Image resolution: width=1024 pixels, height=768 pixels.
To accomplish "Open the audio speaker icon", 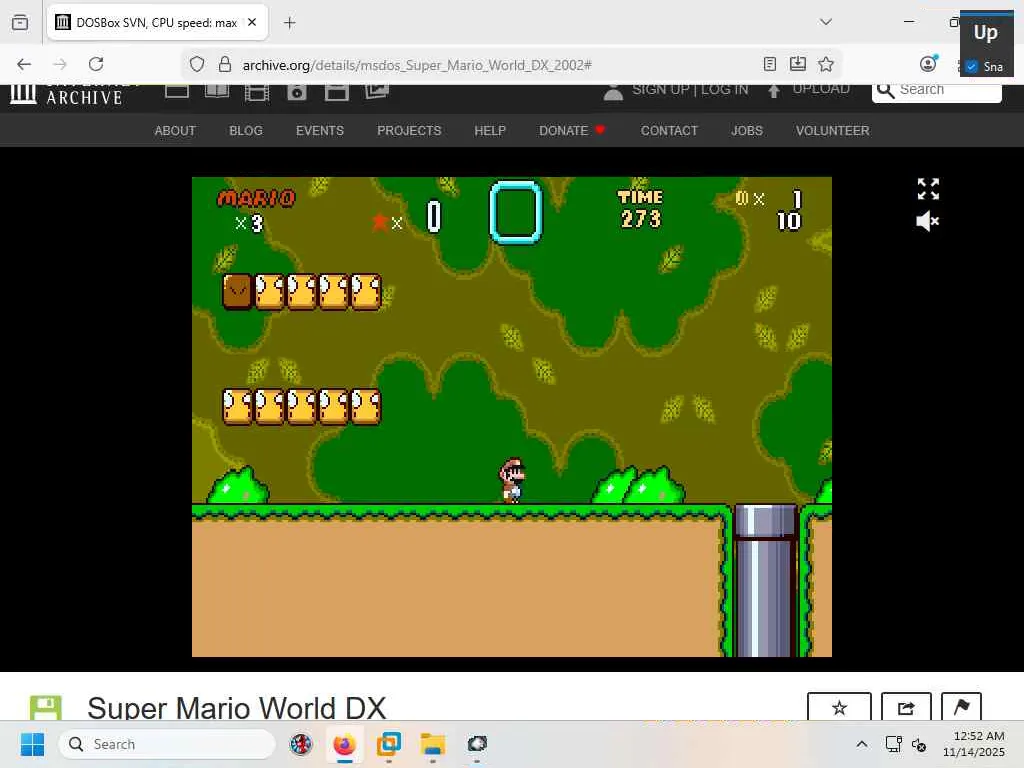I will pos(296,92).
